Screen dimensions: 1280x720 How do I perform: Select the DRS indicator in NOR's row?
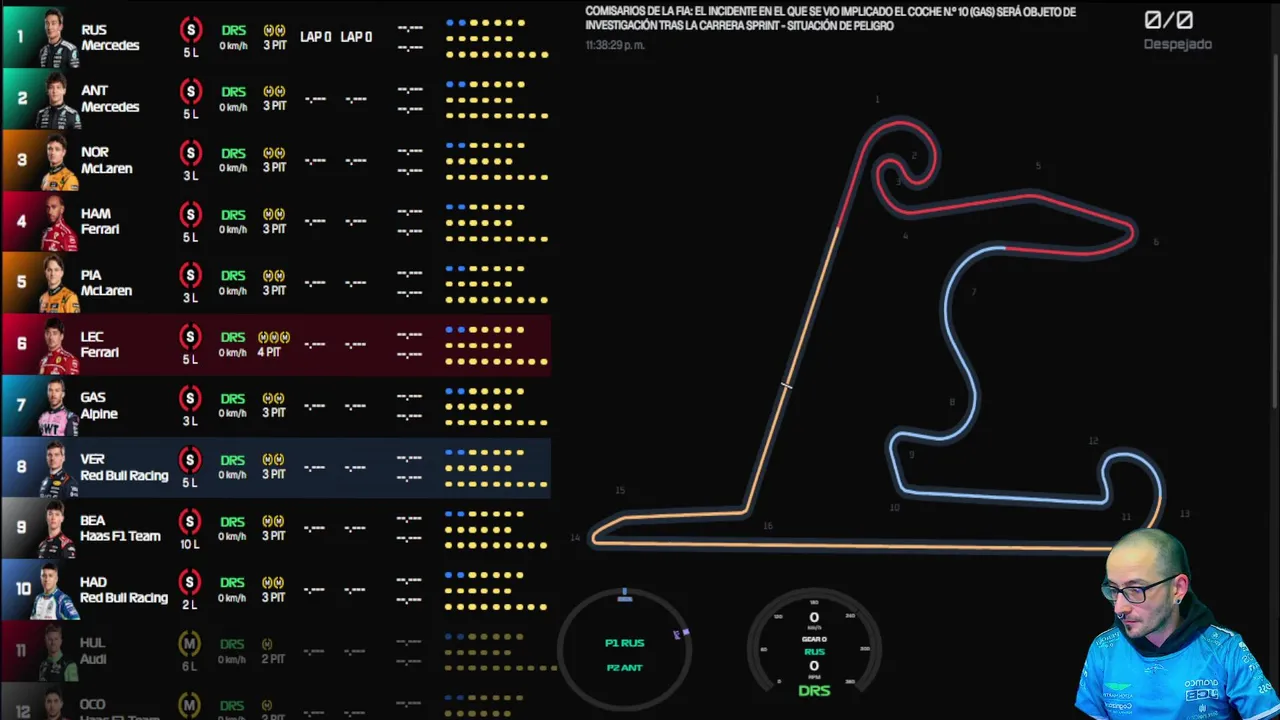[233, 154]
